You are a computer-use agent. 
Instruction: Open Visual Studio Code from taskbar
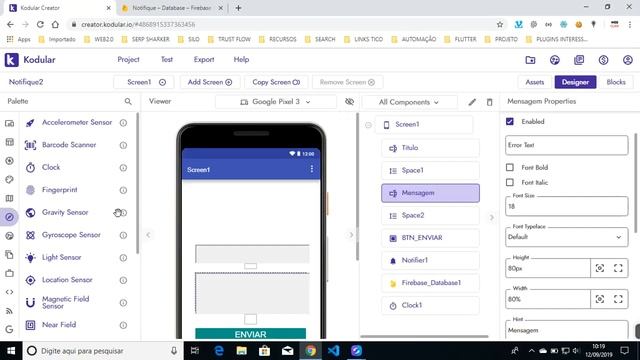[333, 351]
